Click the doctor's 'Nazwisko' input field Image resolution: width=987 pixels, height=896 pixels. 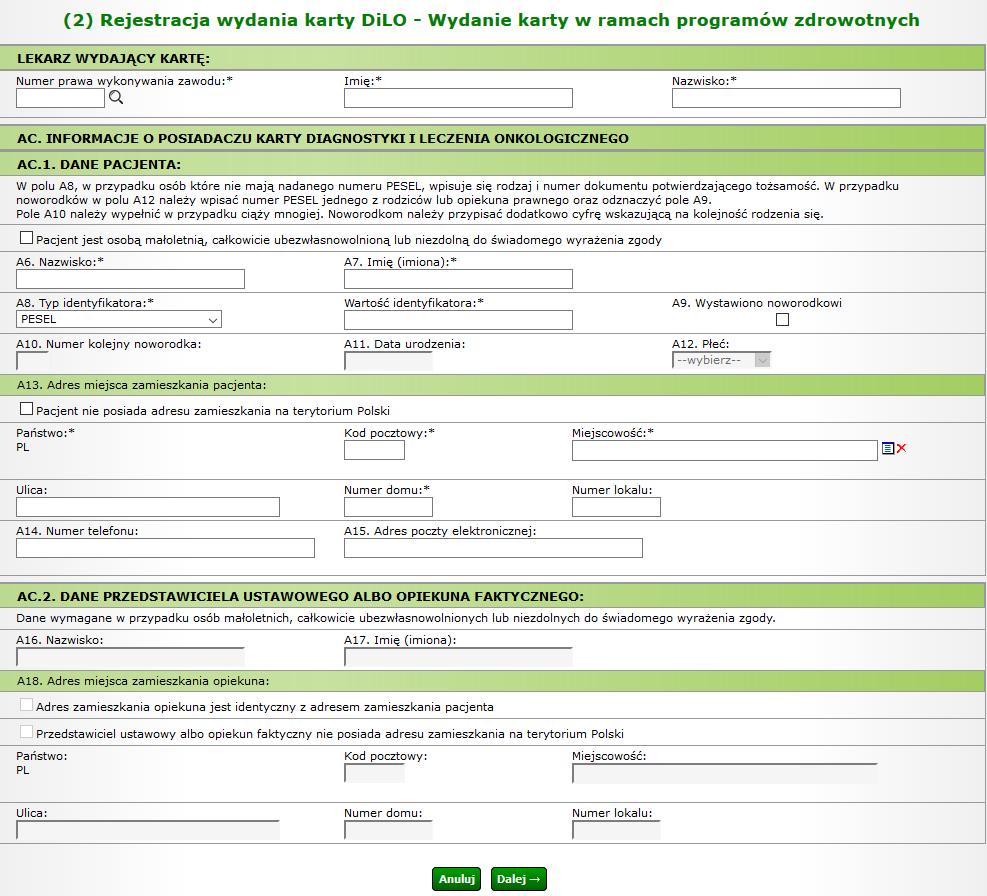pyautogui.click(x=786, y=98)
